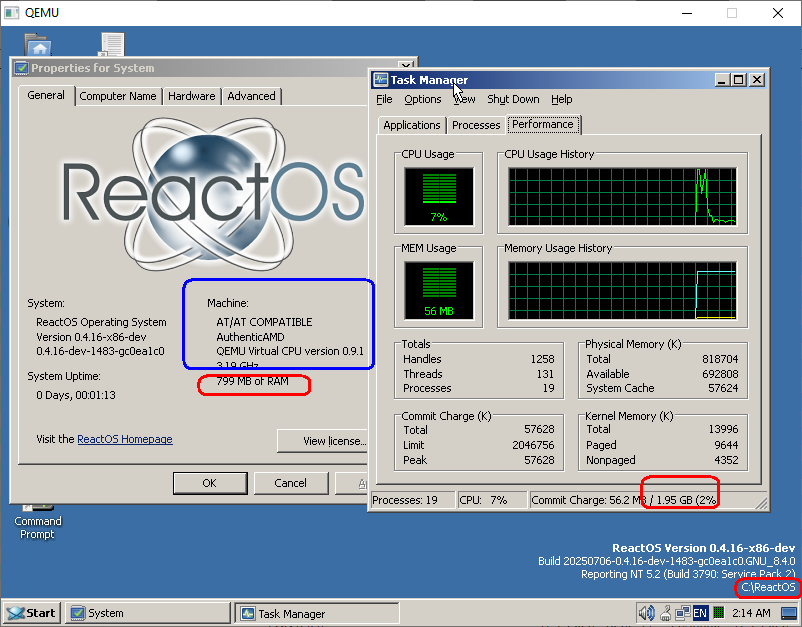
Task: Click the Task Manager title bar icon
Action: tap(381, 80)
